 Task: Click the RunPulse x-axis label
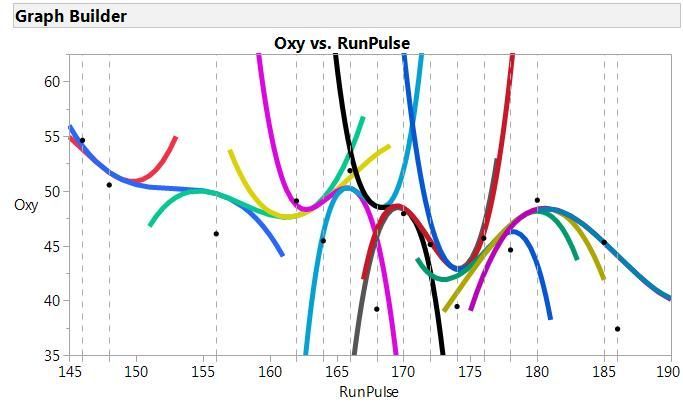tap(369, 392)
